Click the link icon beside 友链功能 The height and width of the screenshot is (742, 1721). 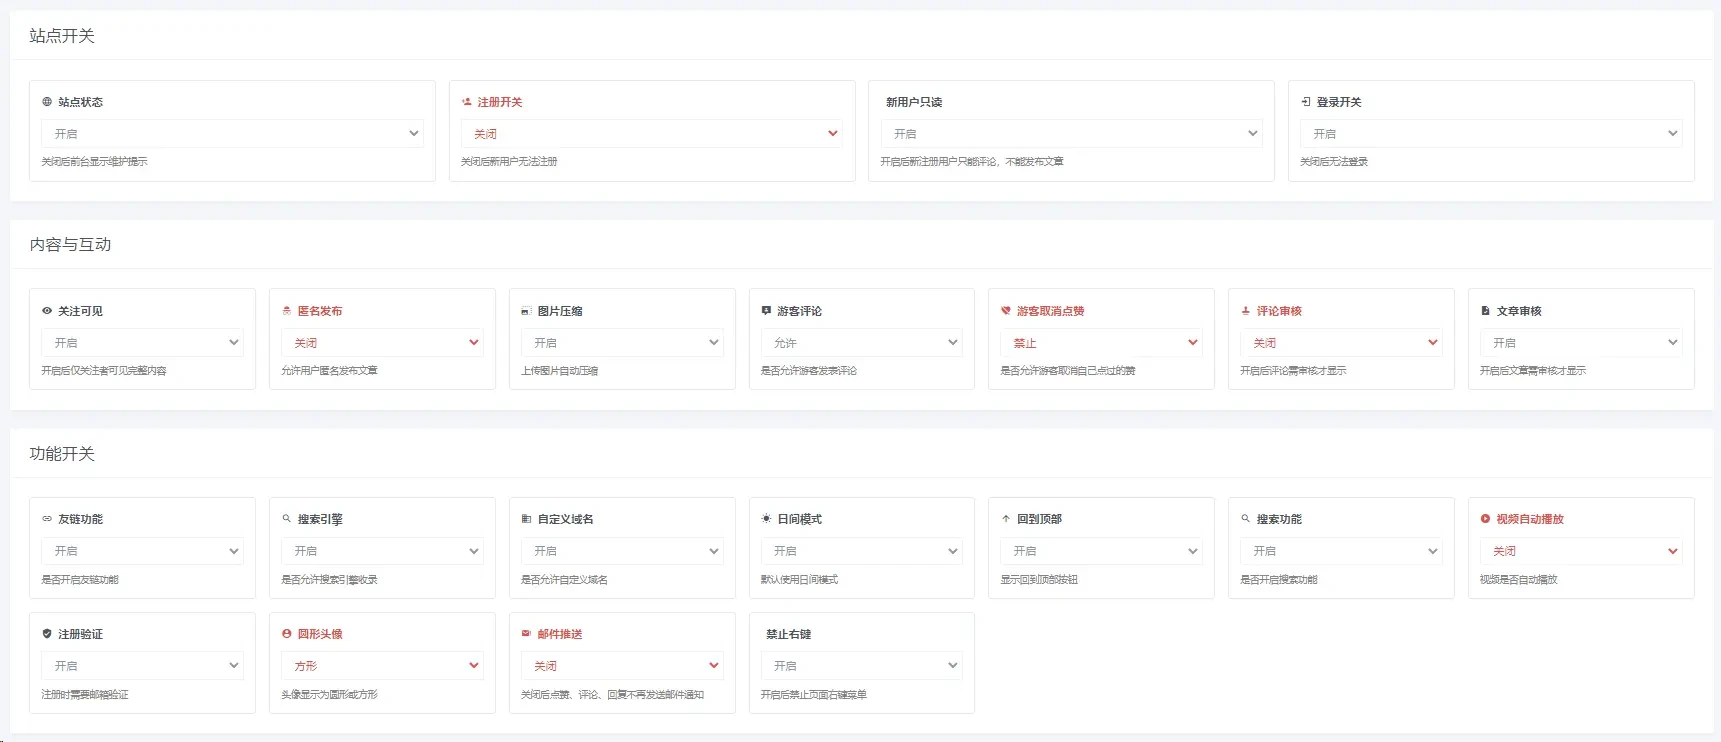(x=47, y=519)
